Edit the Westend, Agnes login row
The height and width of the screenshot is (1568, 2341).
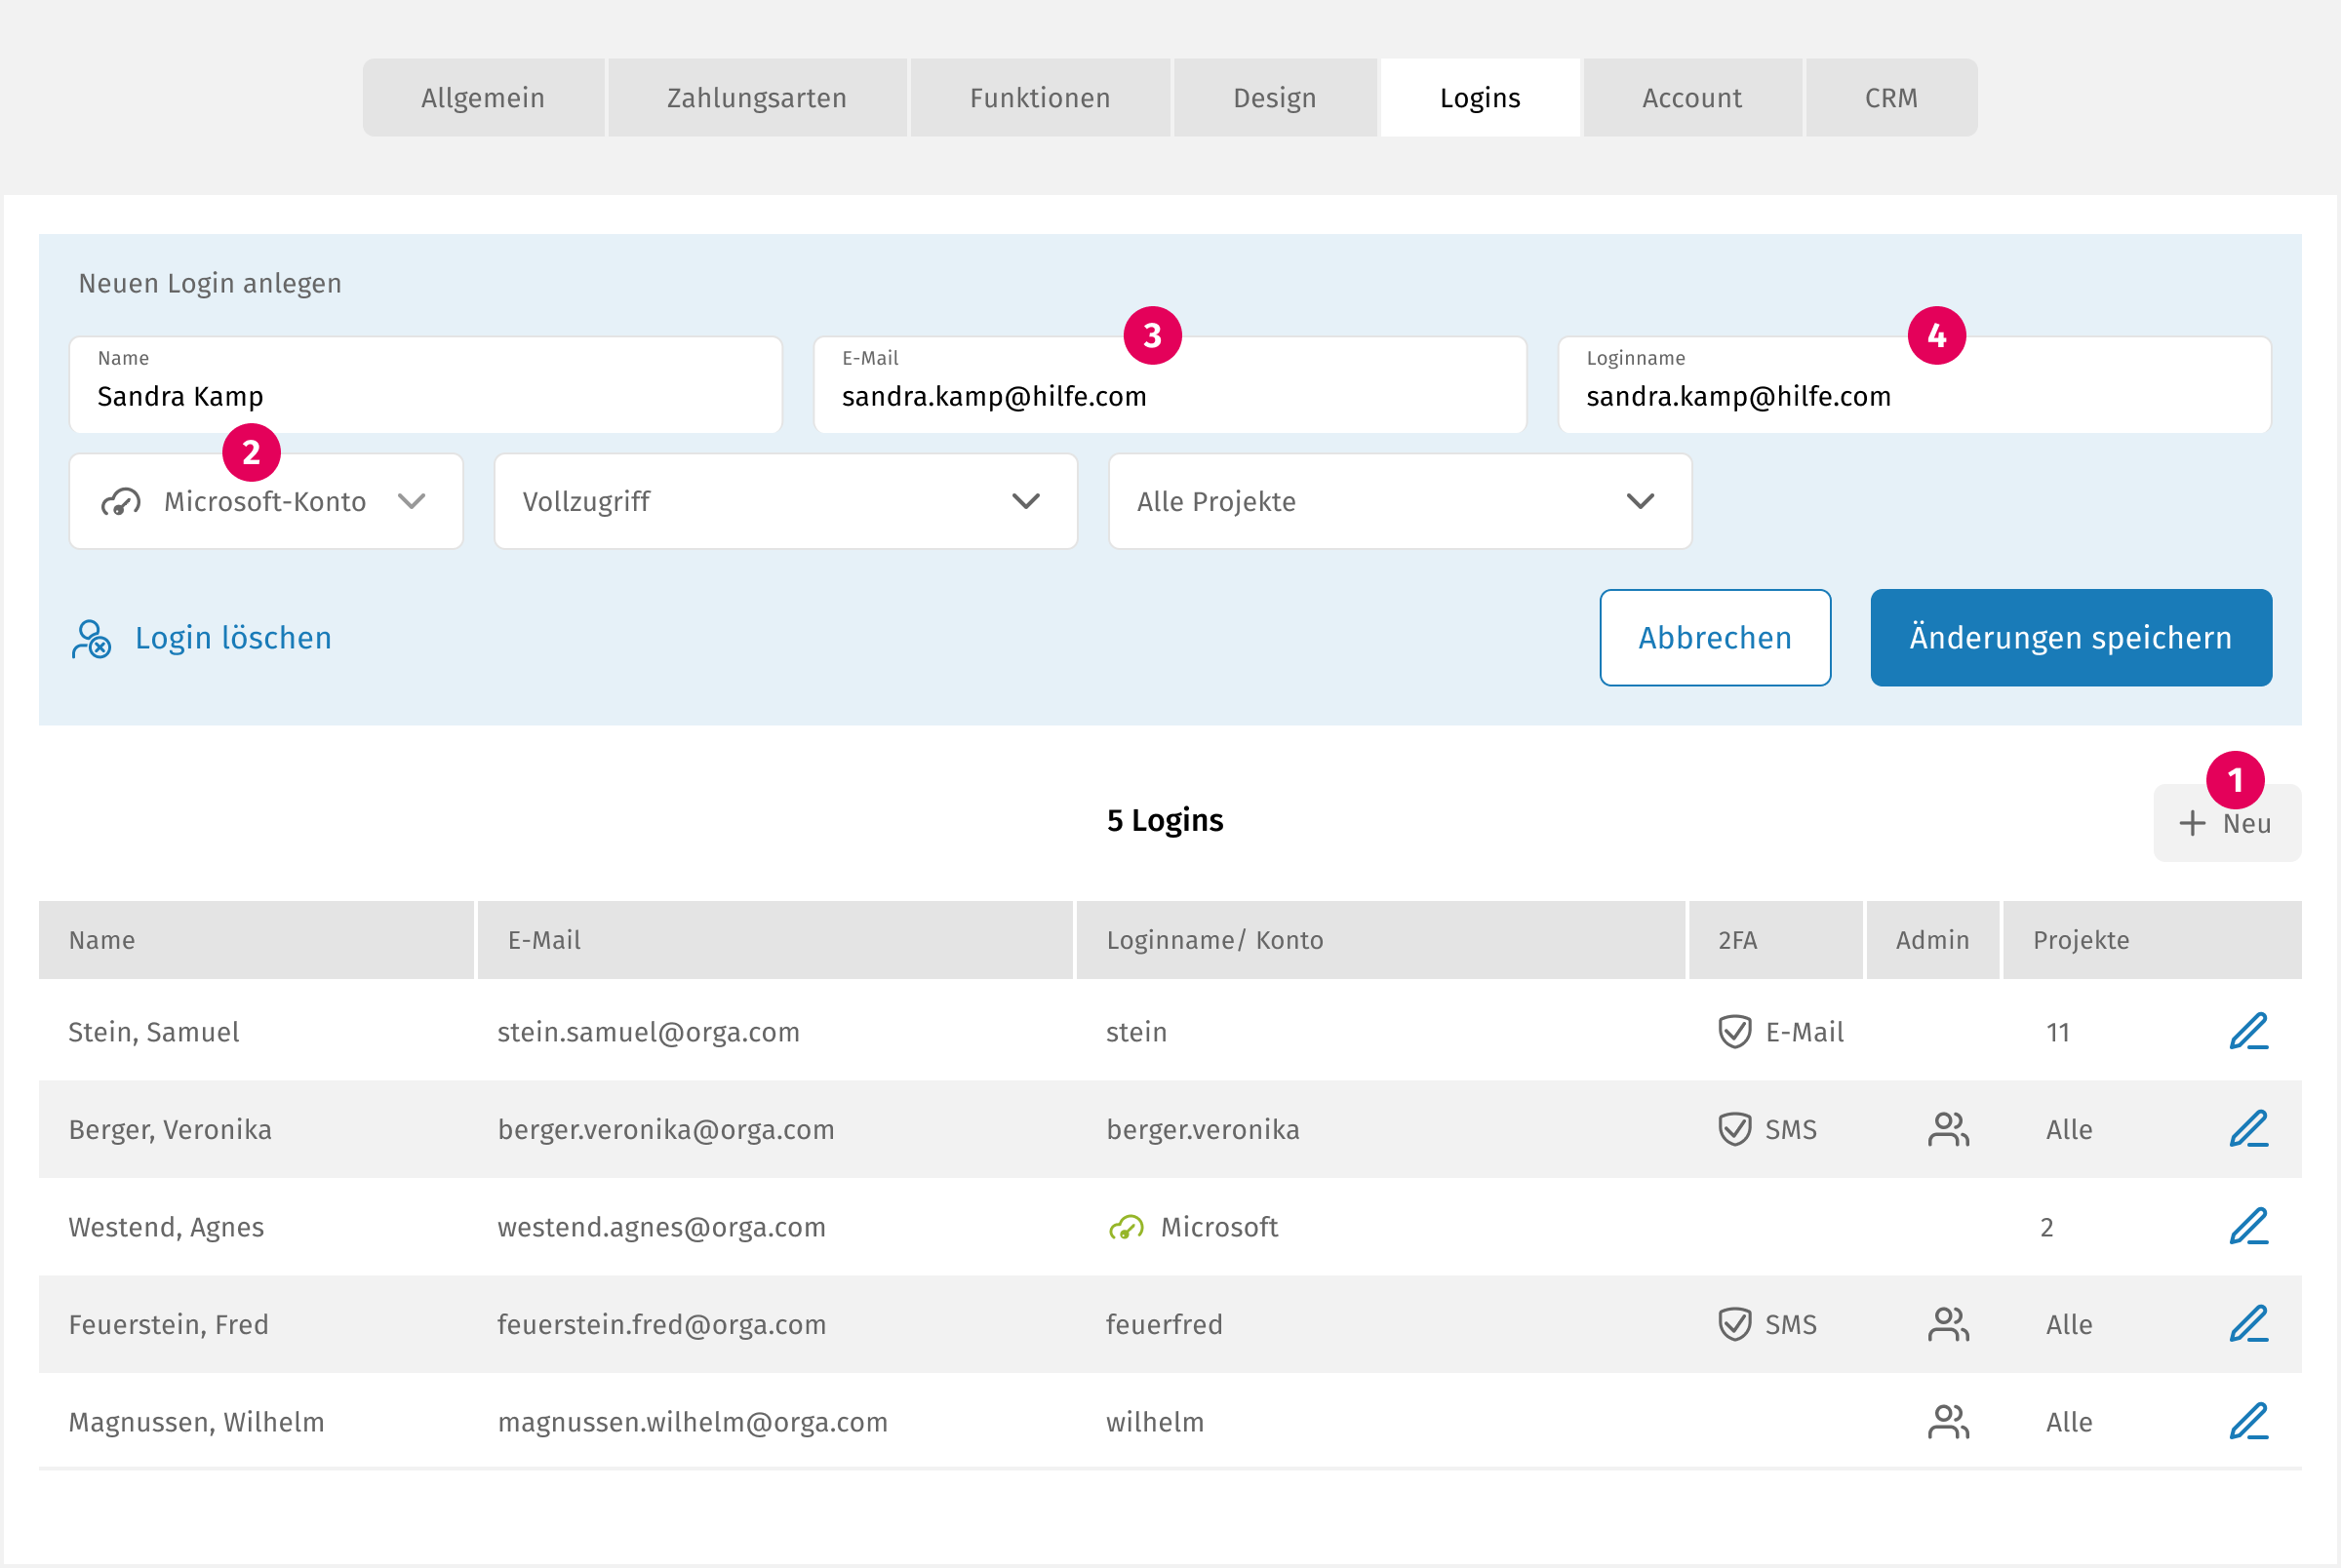click(x=2248, y=1226)
